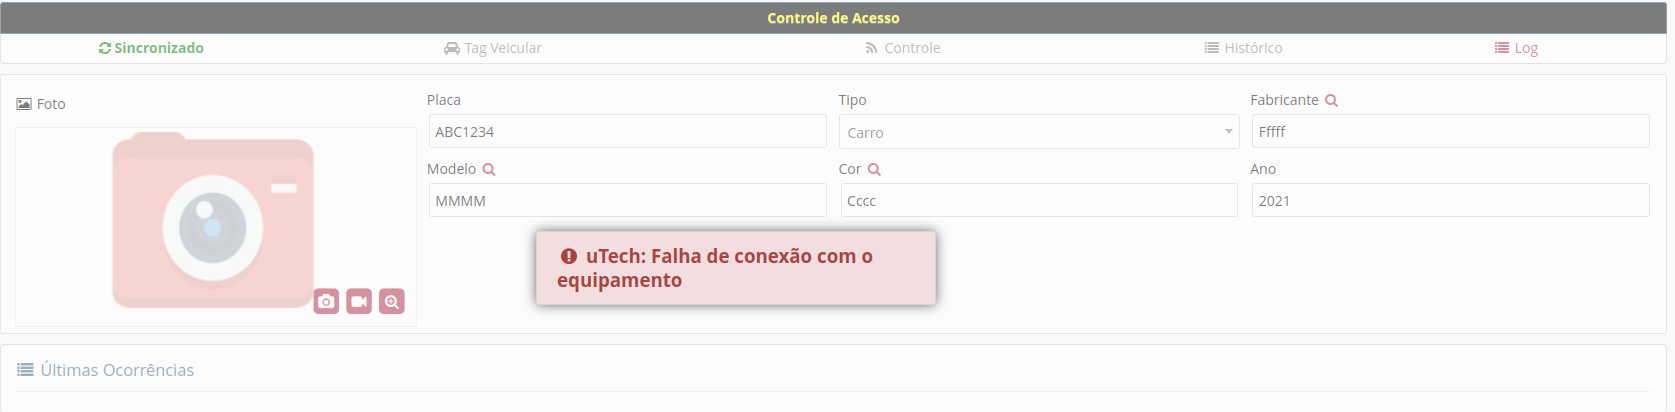Click the error alert exclamation icon
Image resolution: width=1675 pixels, height=412 pixels.
point(569,256)
